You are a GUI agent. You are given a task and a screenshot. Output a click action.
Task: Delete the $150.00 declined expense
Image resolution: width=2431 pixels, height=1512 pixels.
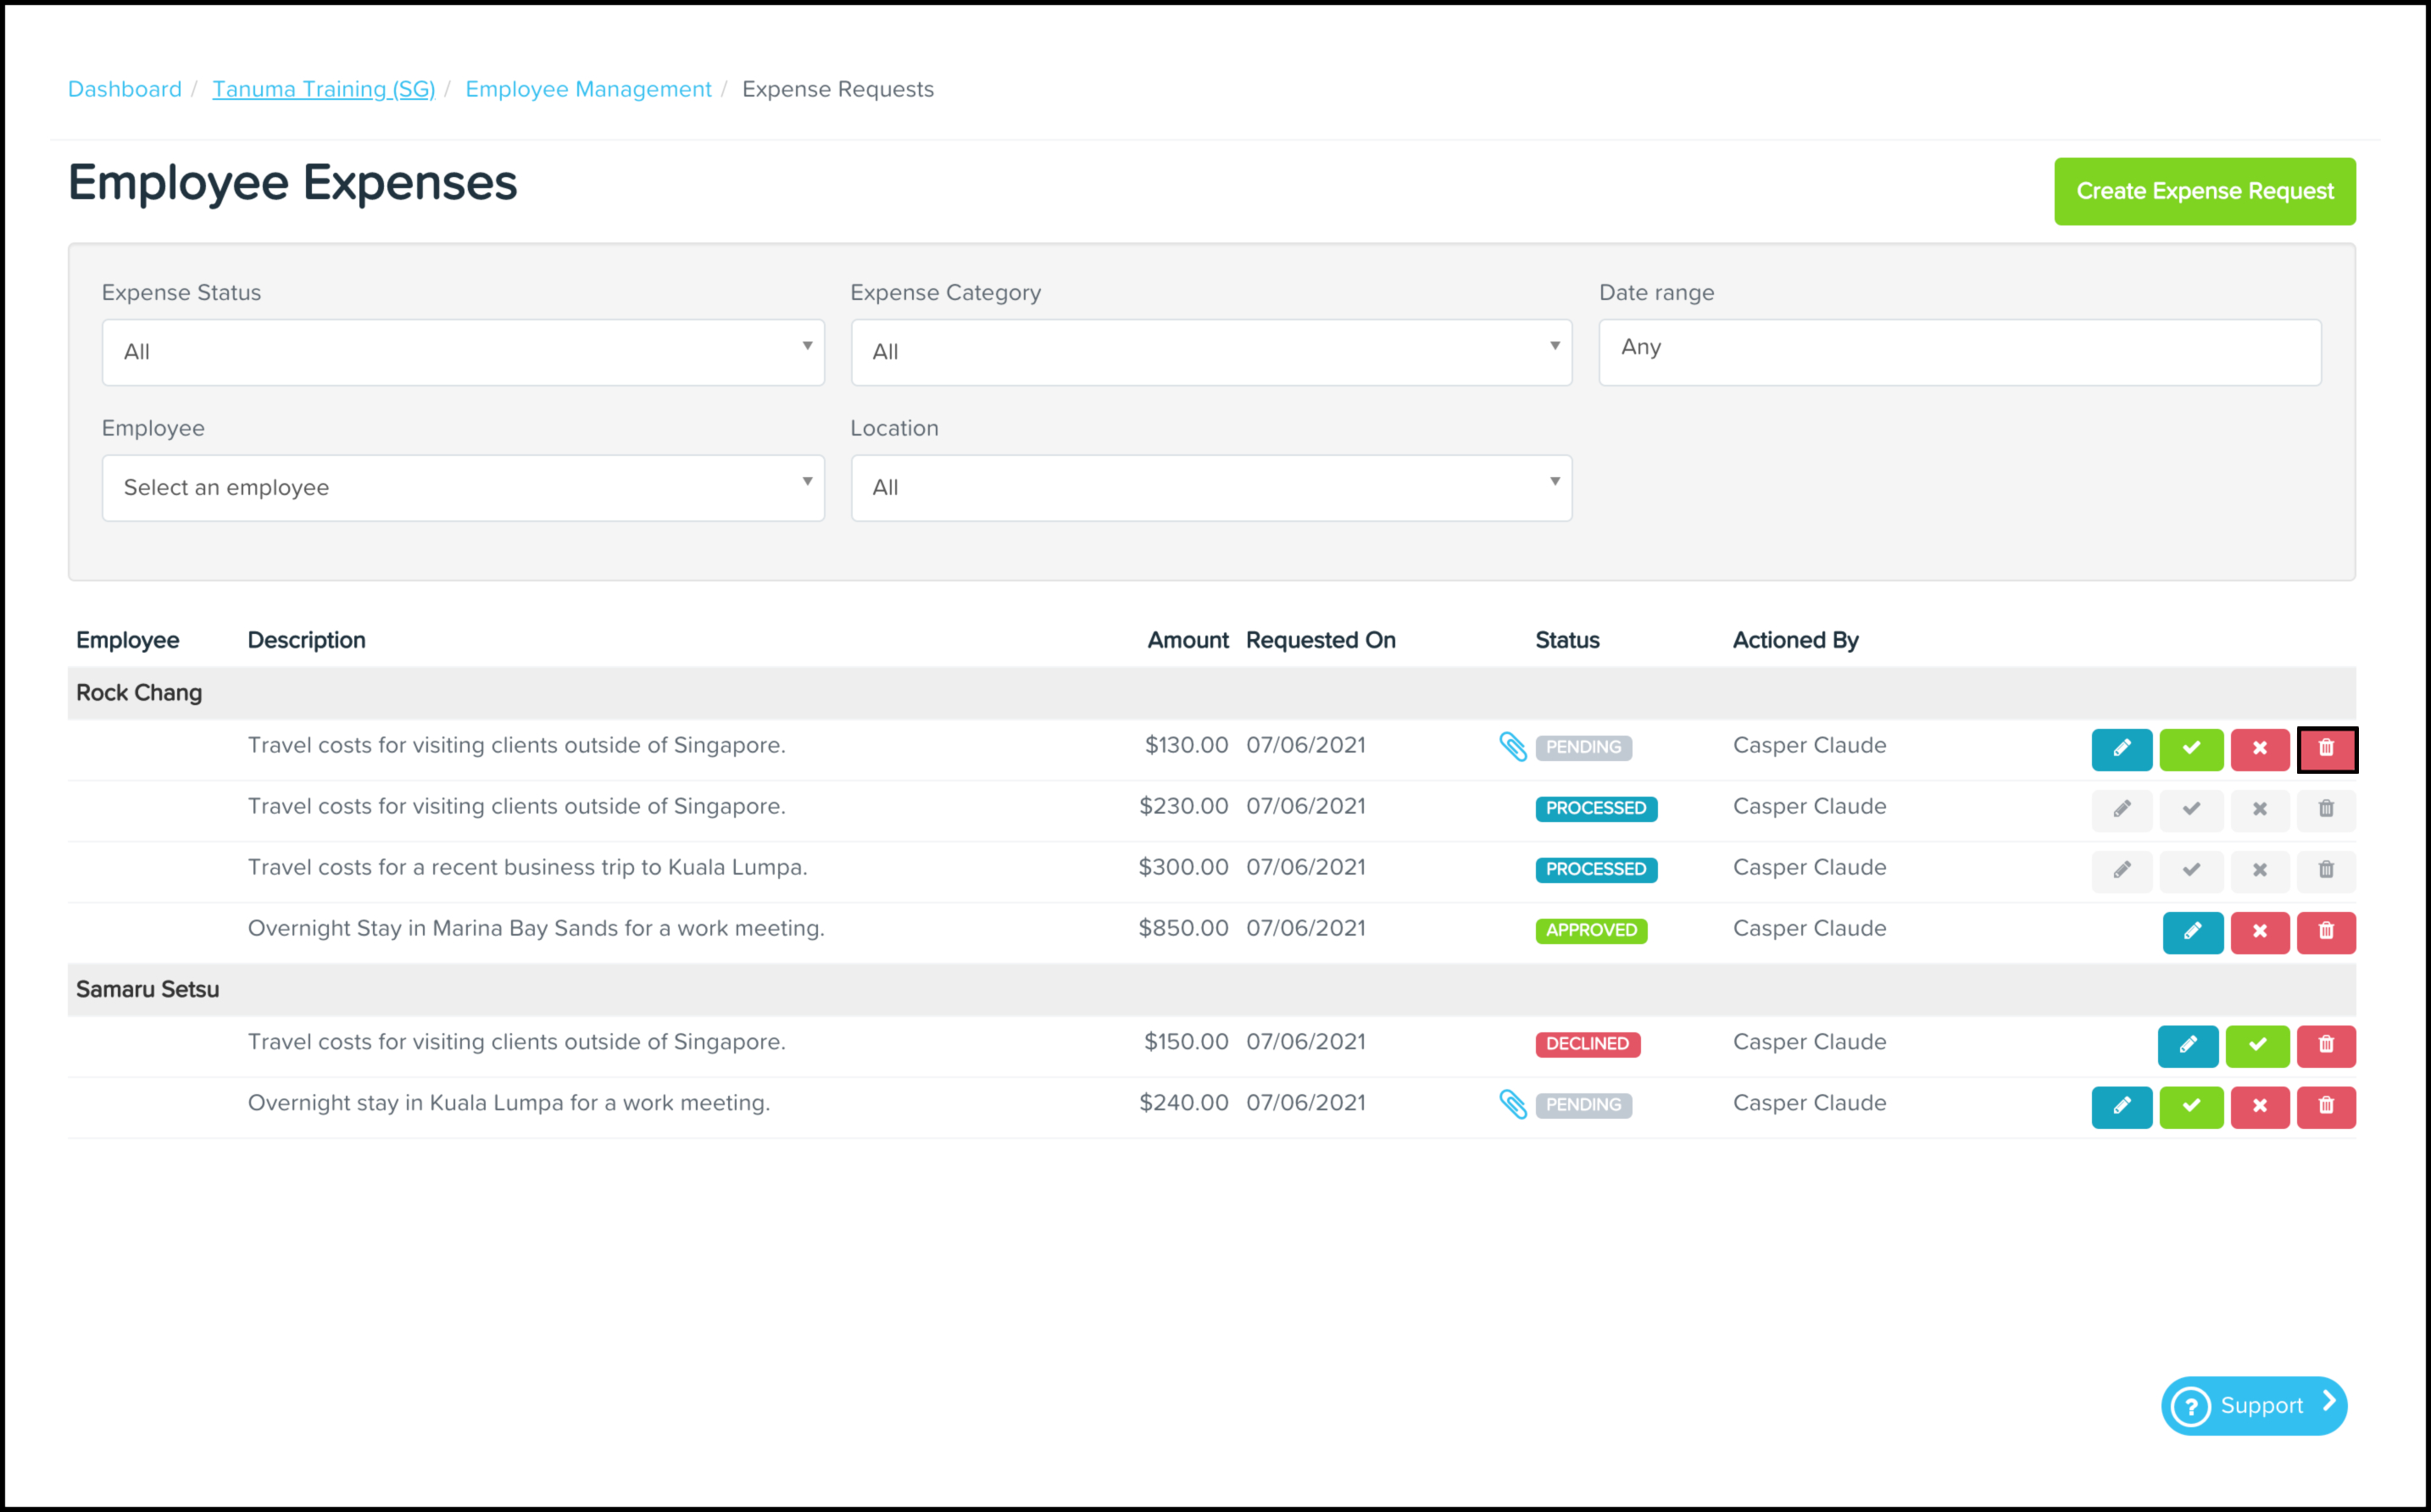(x=2326, y=1046)
